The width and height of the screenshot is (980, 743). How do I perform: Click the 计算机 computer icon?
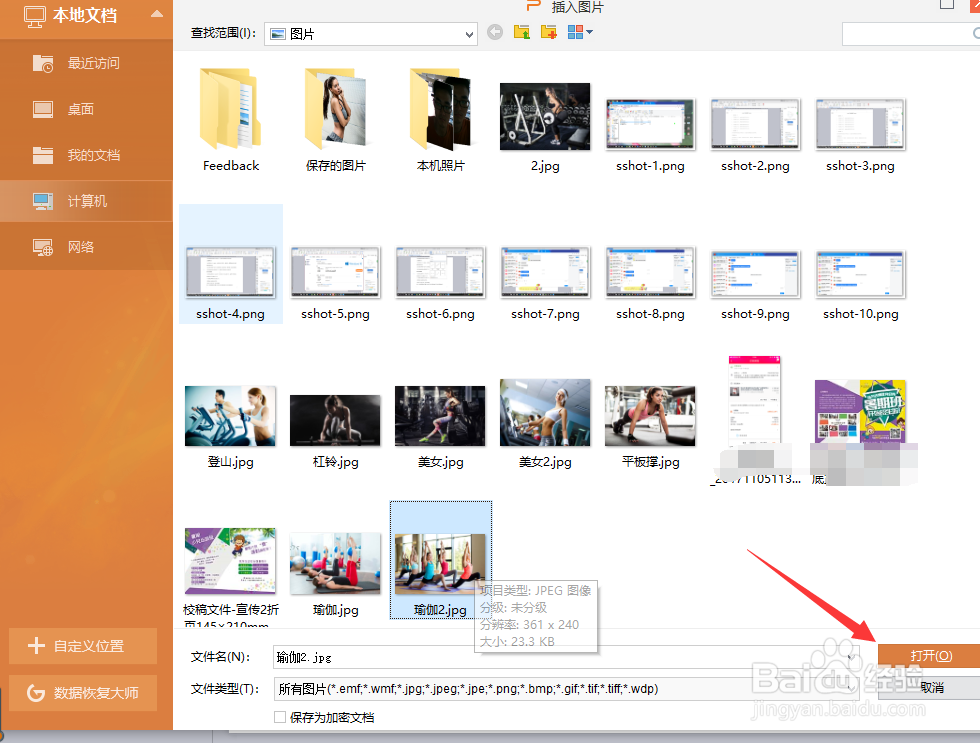42,201
